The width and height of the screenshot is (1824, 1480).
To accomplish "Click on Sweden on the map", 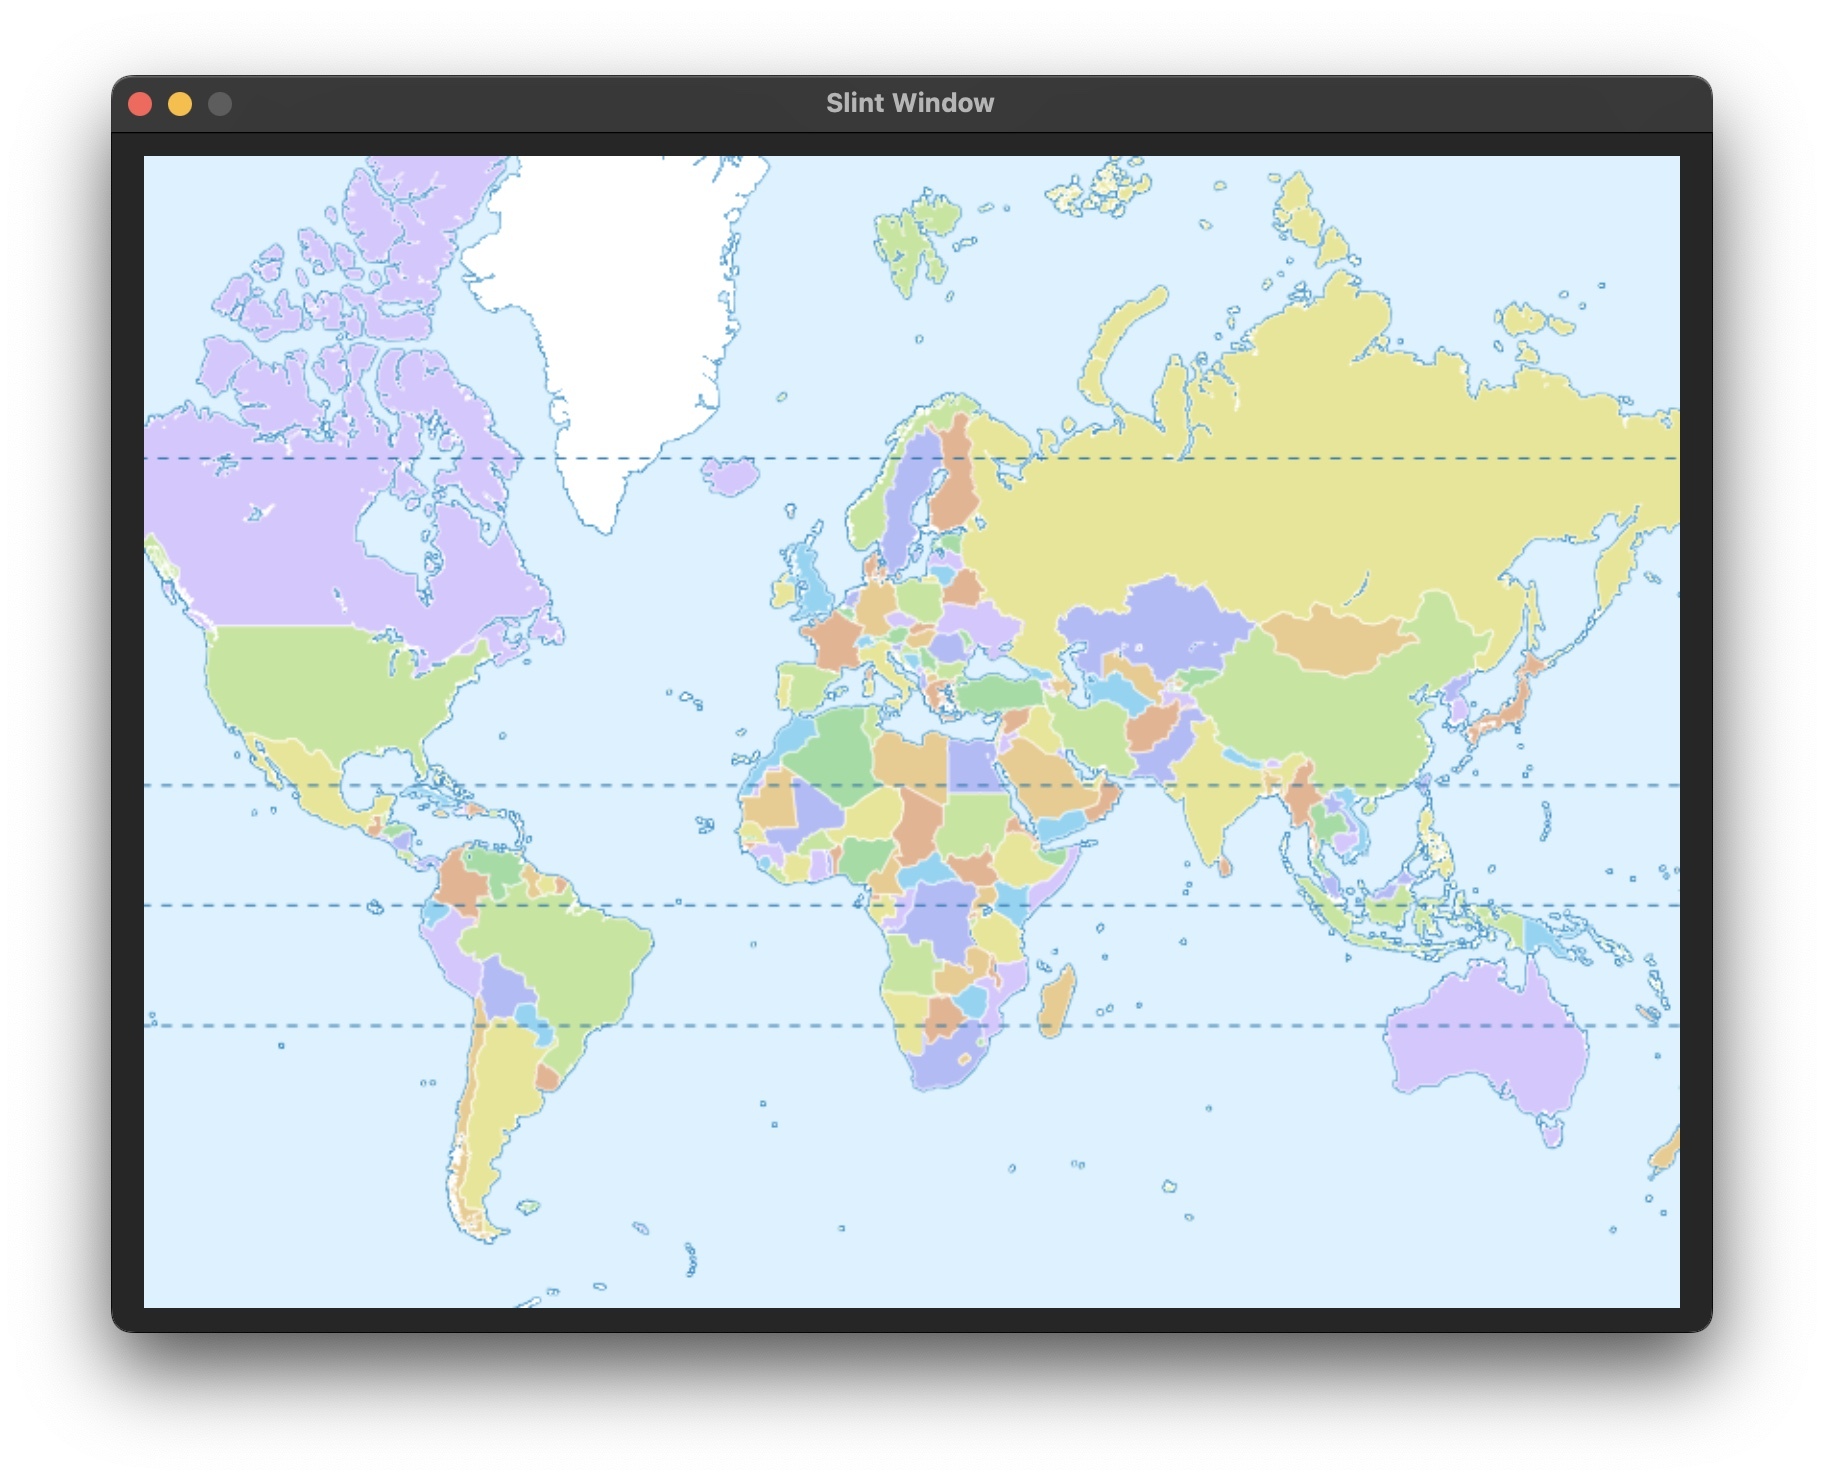I will (910, 500).
